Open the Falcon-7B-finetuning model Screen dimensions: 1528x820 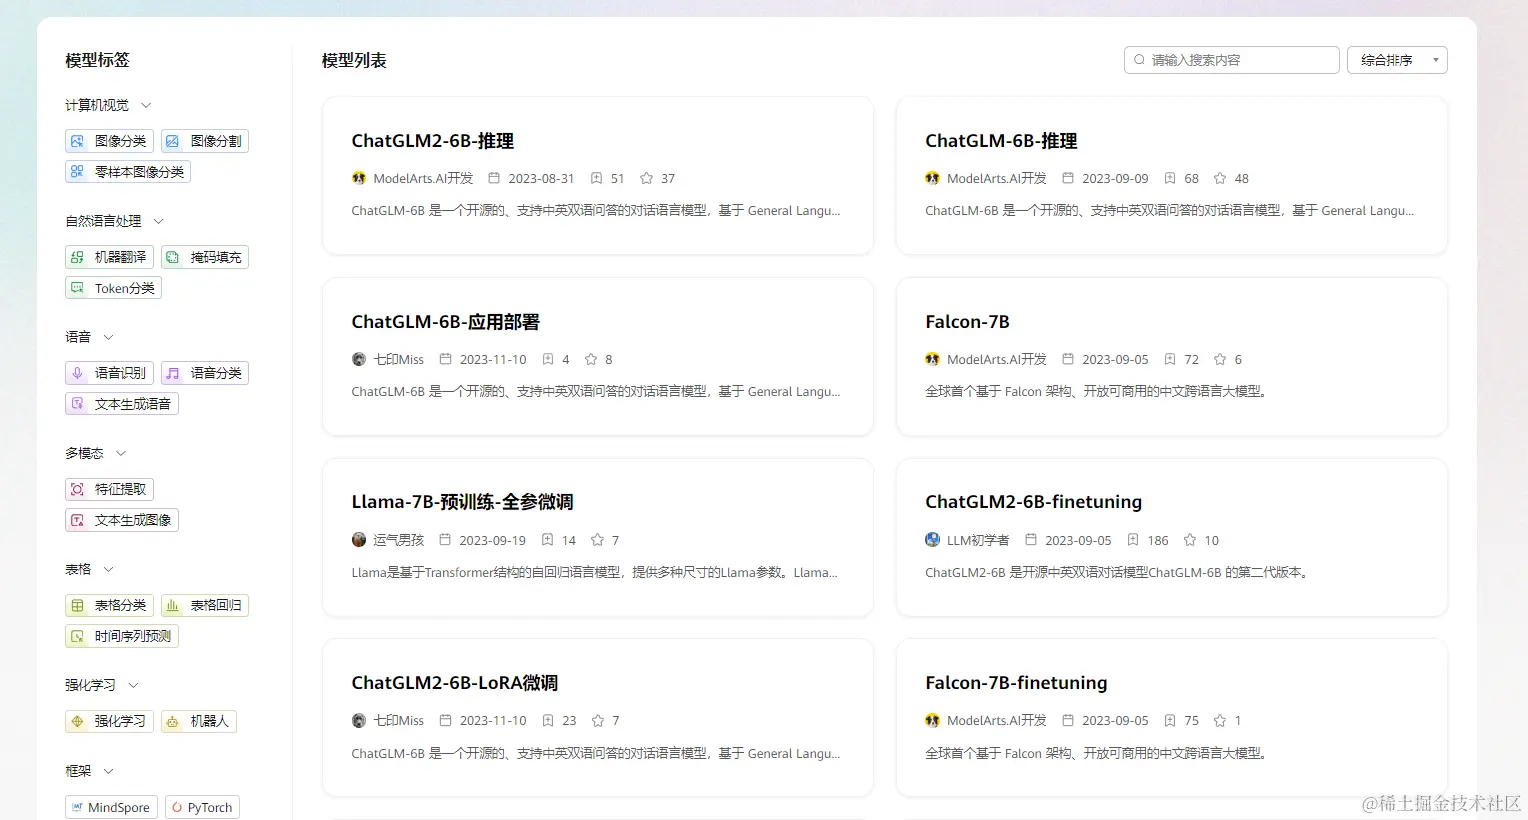point(1016,683)
